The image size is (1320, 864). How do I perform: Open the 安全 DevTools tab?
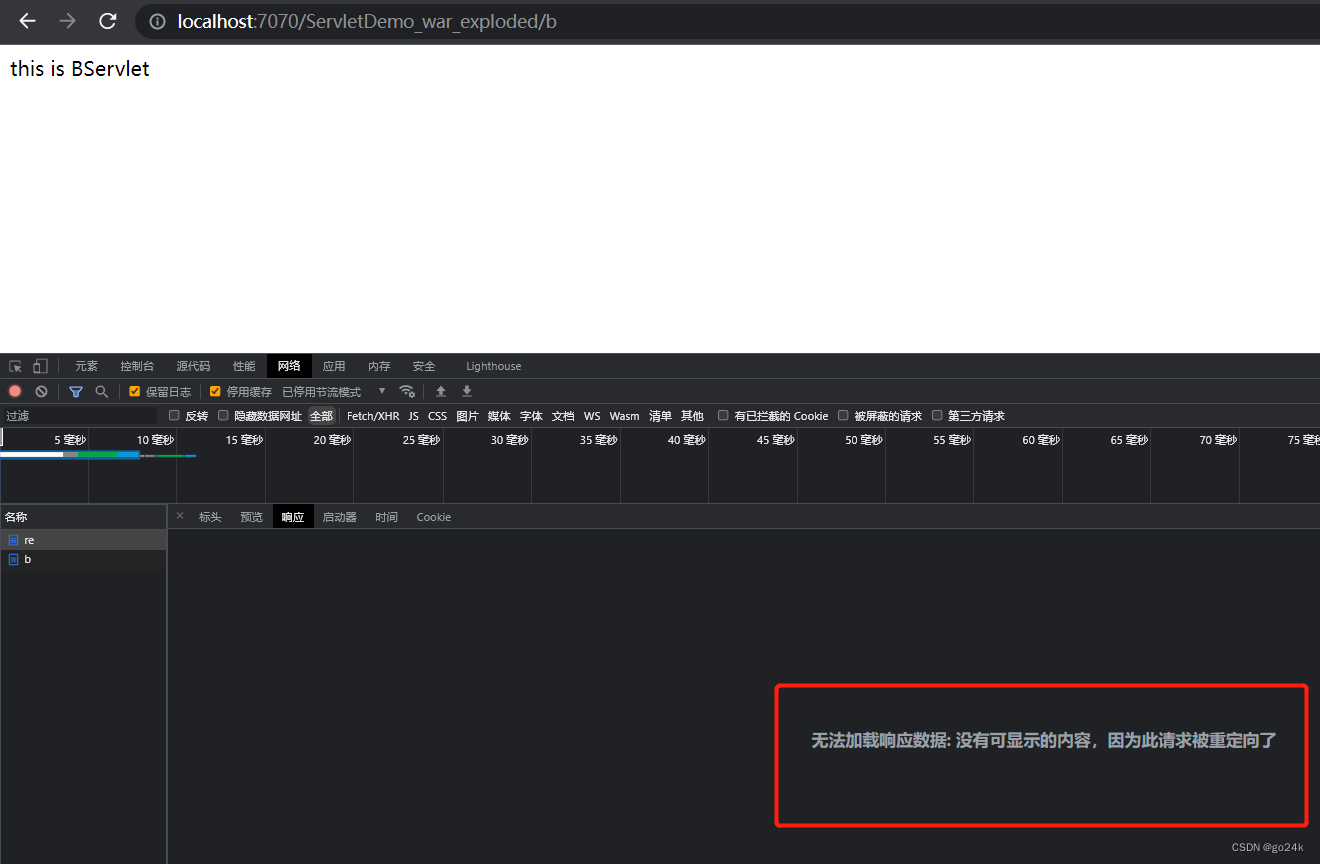(424, 366)
